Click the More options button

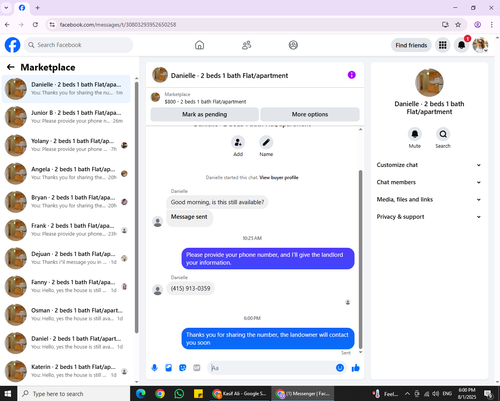pyautogui.click(x=310, y=114)
